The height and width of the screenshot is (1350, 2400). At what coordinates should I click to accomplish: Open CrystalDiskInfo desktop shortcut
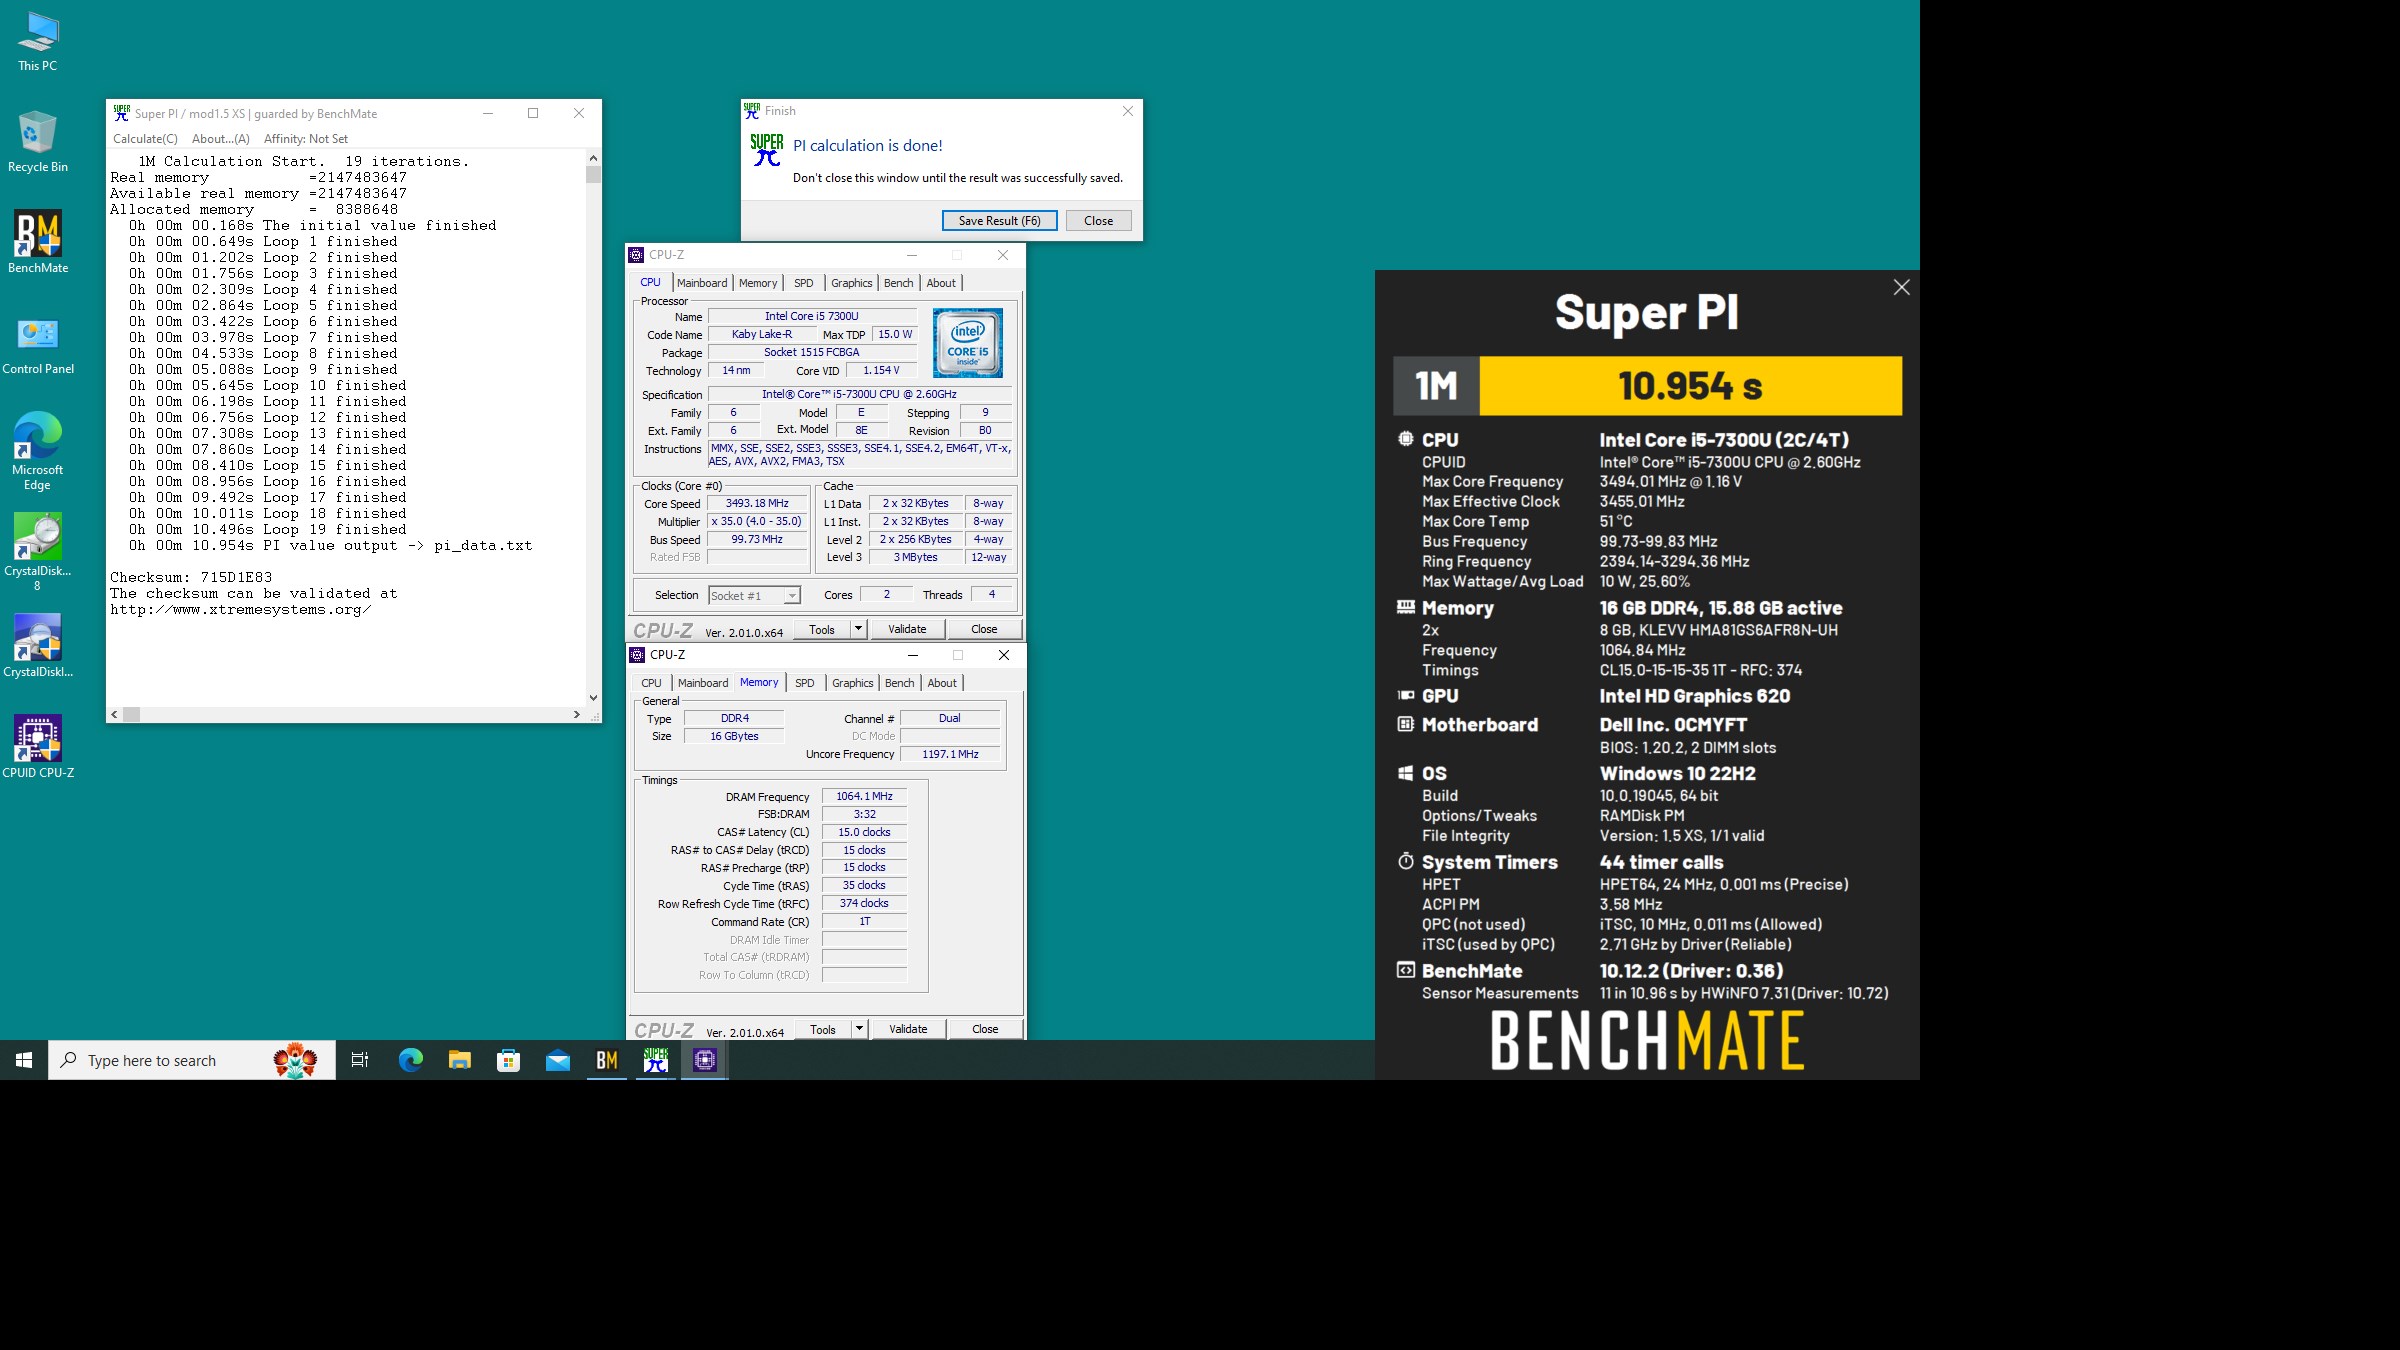coord(38,646)
